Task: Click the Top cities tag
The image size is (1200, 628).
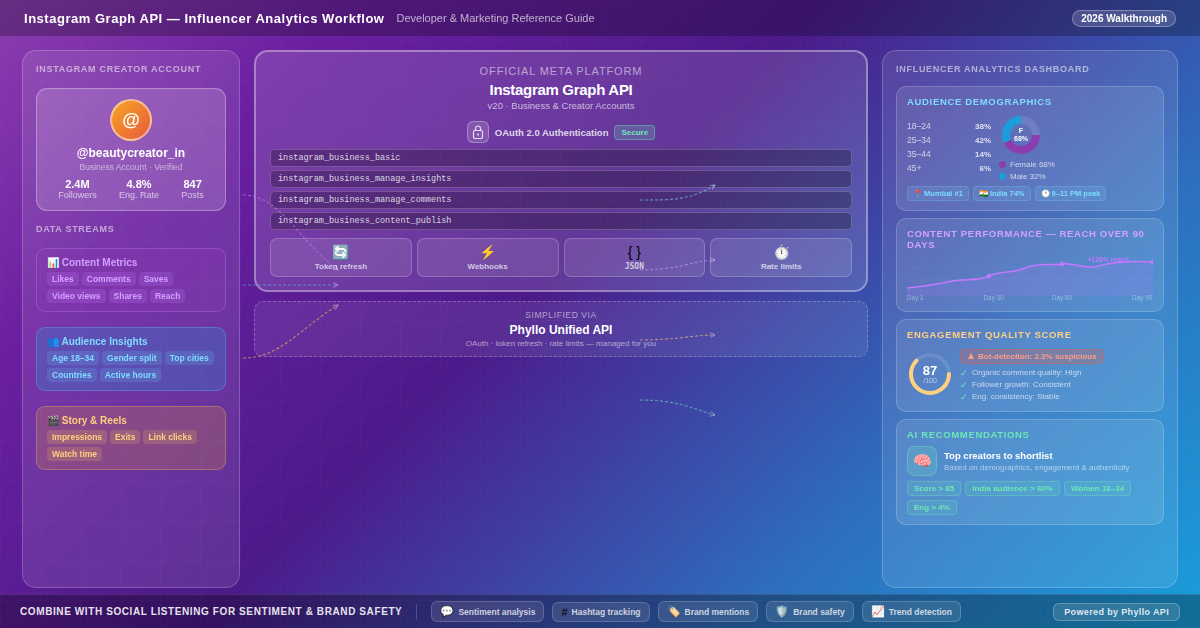Action: point(189,358)
